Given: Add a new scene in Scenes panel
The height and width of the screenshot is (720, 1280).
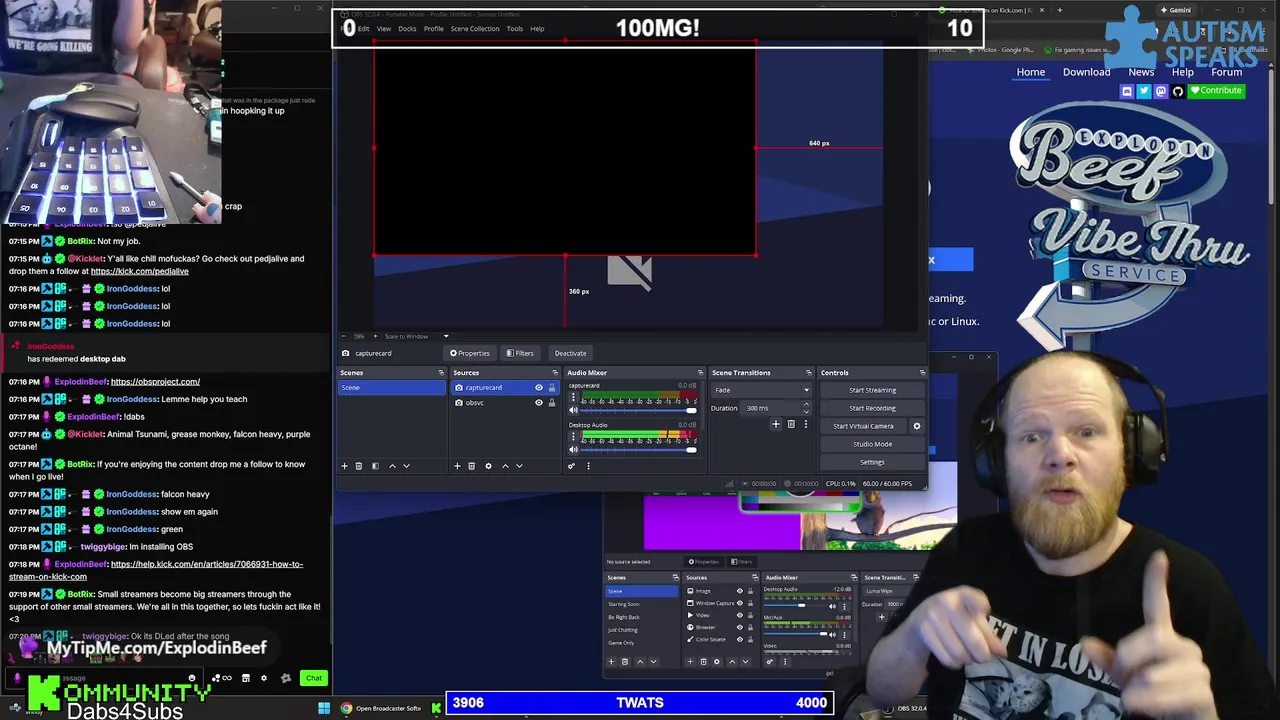Looking at the screenshot, I should pos(344,466).
